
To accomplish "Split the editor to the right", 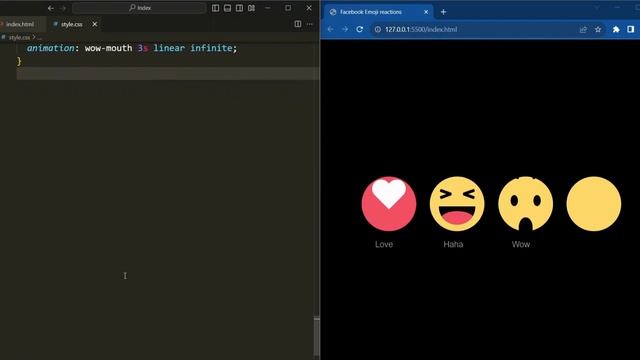I will point(298,24).
